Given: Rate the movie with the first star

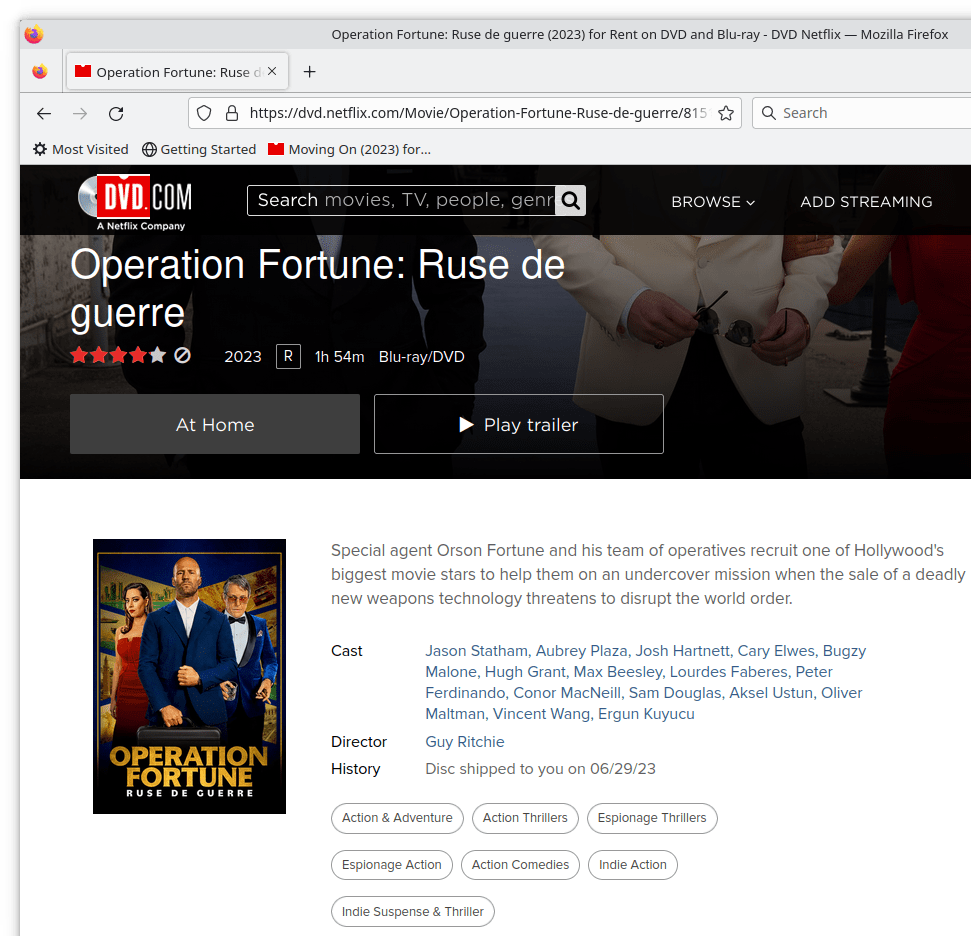Looking at the screenshot, I should [x=79, y=355].
